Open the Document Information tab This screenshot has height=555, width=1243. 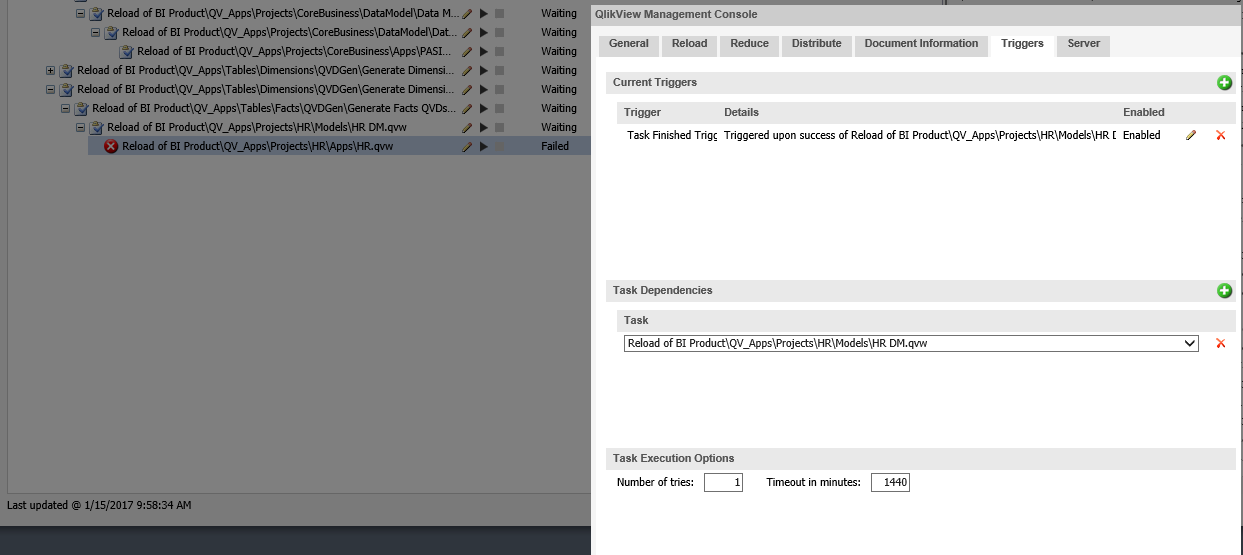tap(921, 44)
